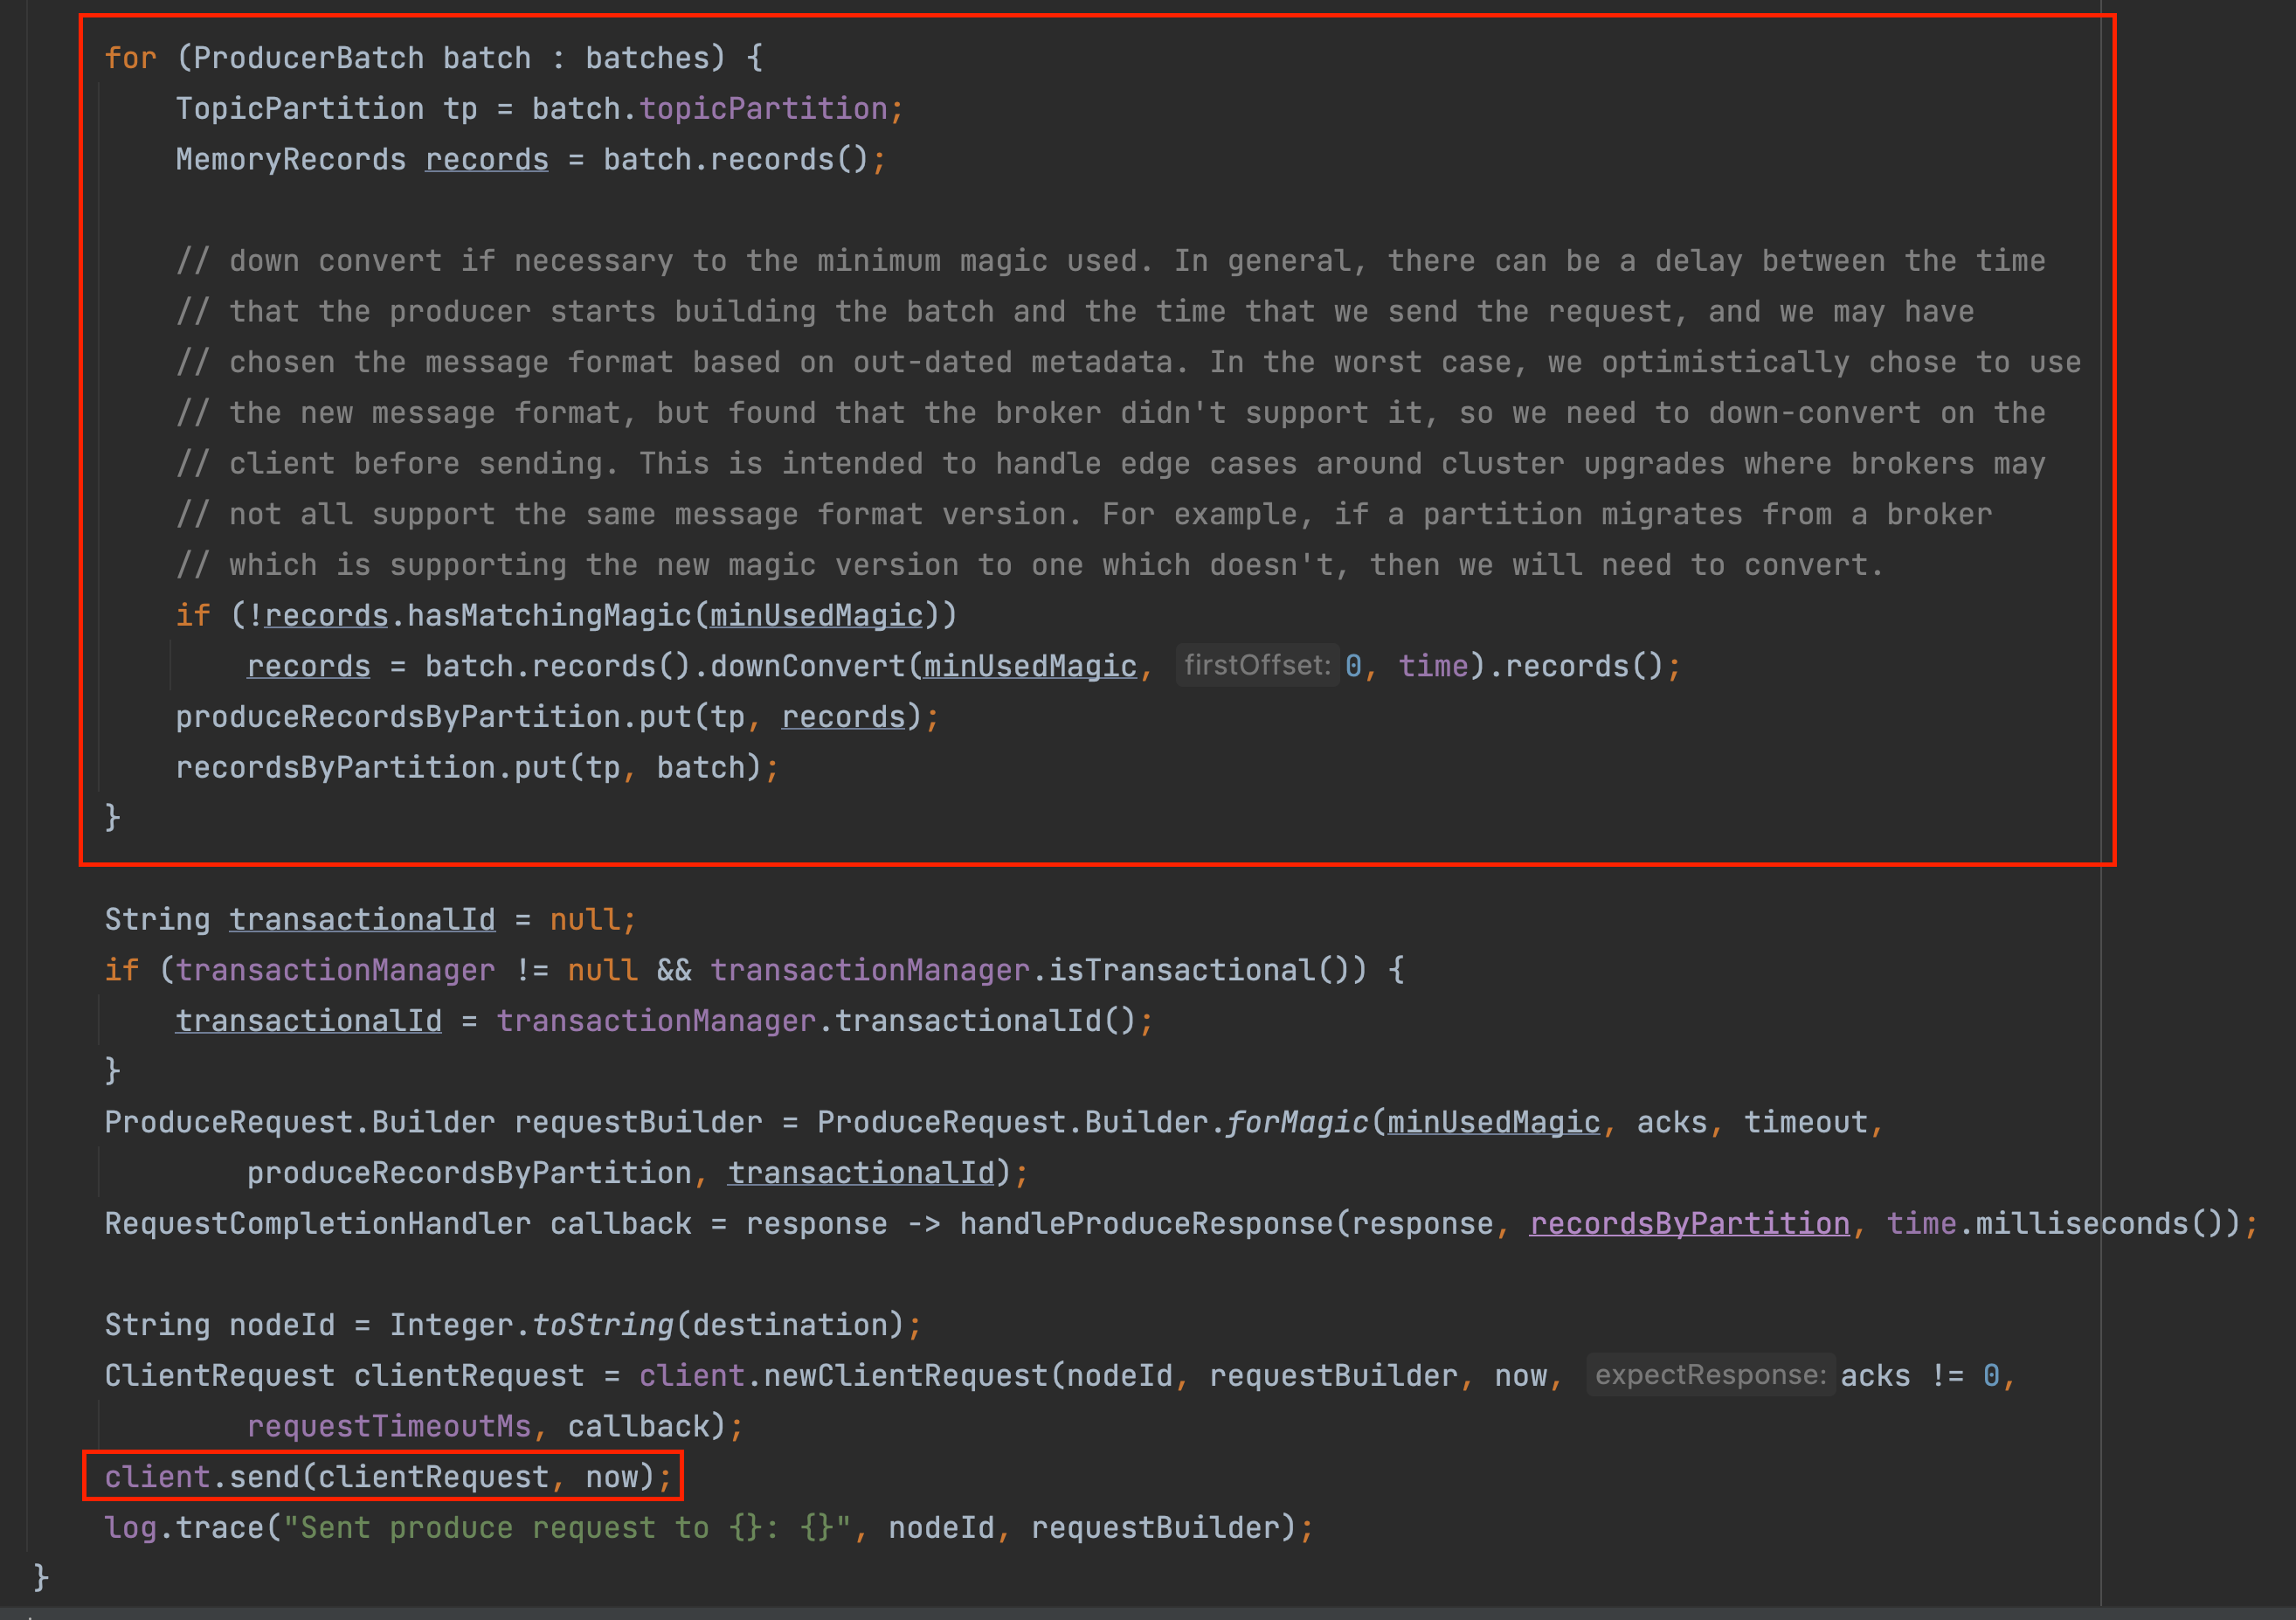Click the topicPartition field reference
This screenshot has width=2296, height=1620.
763,109
